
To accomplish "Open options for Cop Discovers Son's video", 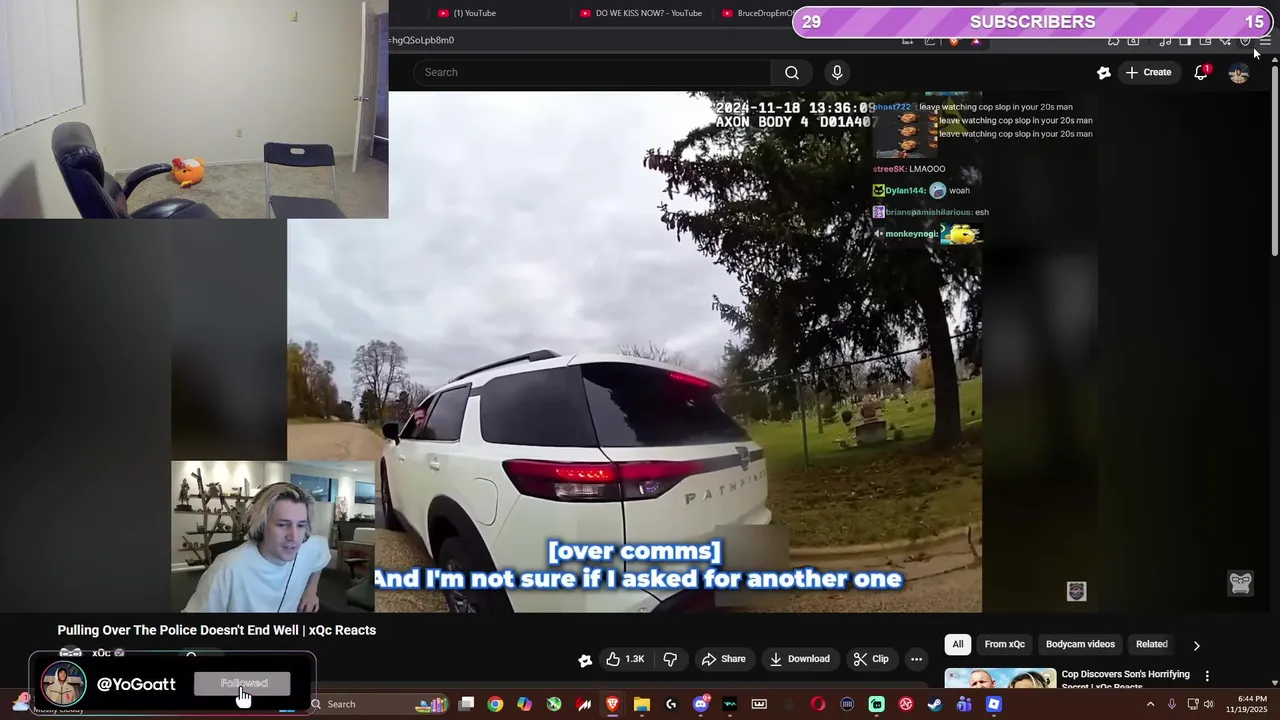I will point(1207,676).
